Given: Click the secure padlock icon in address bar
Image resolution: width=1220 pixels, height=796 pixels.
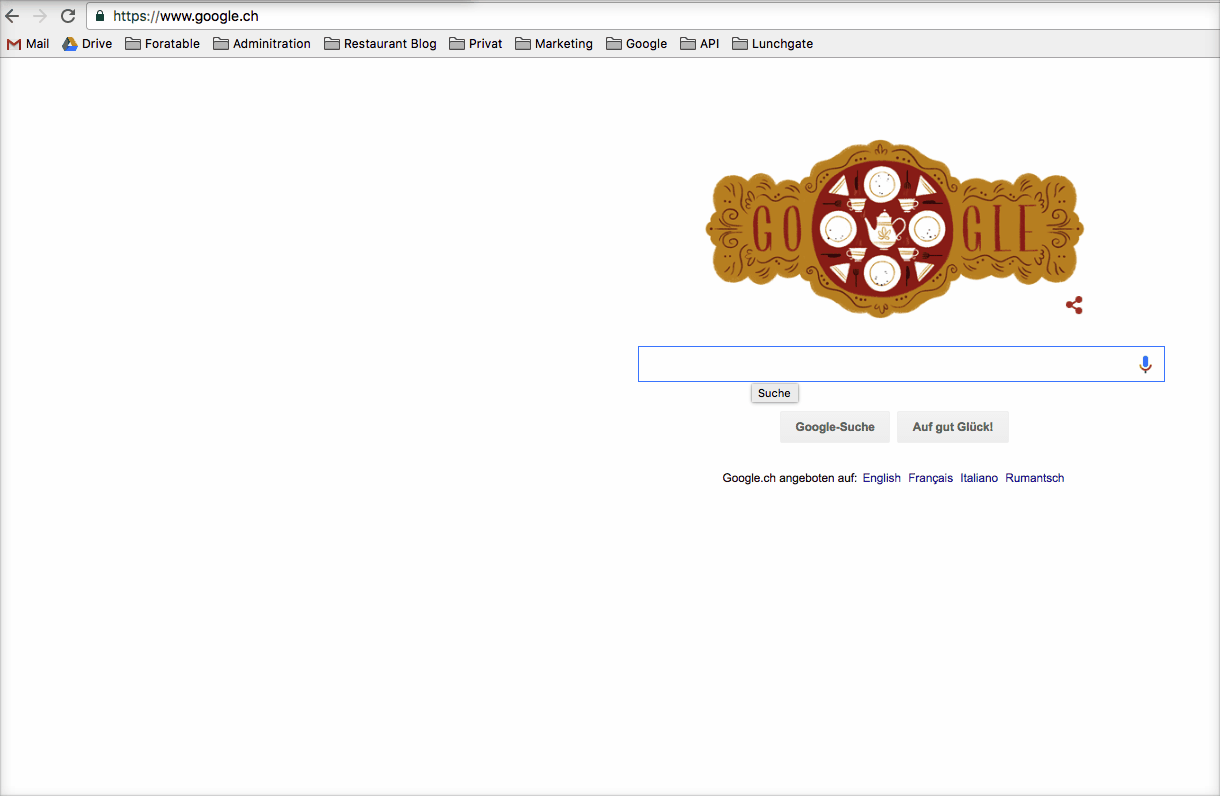Looking at the screenshot, I should (100, 16).
